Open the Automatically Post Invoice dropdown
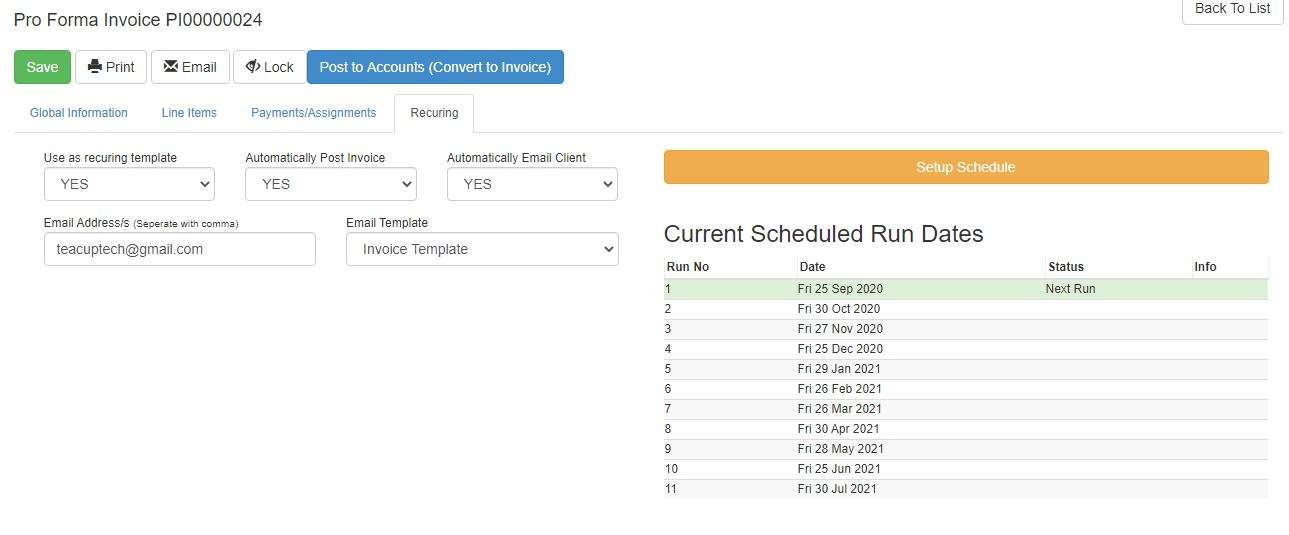Viewport: 1289px width, 535px height. pos(330,184)
